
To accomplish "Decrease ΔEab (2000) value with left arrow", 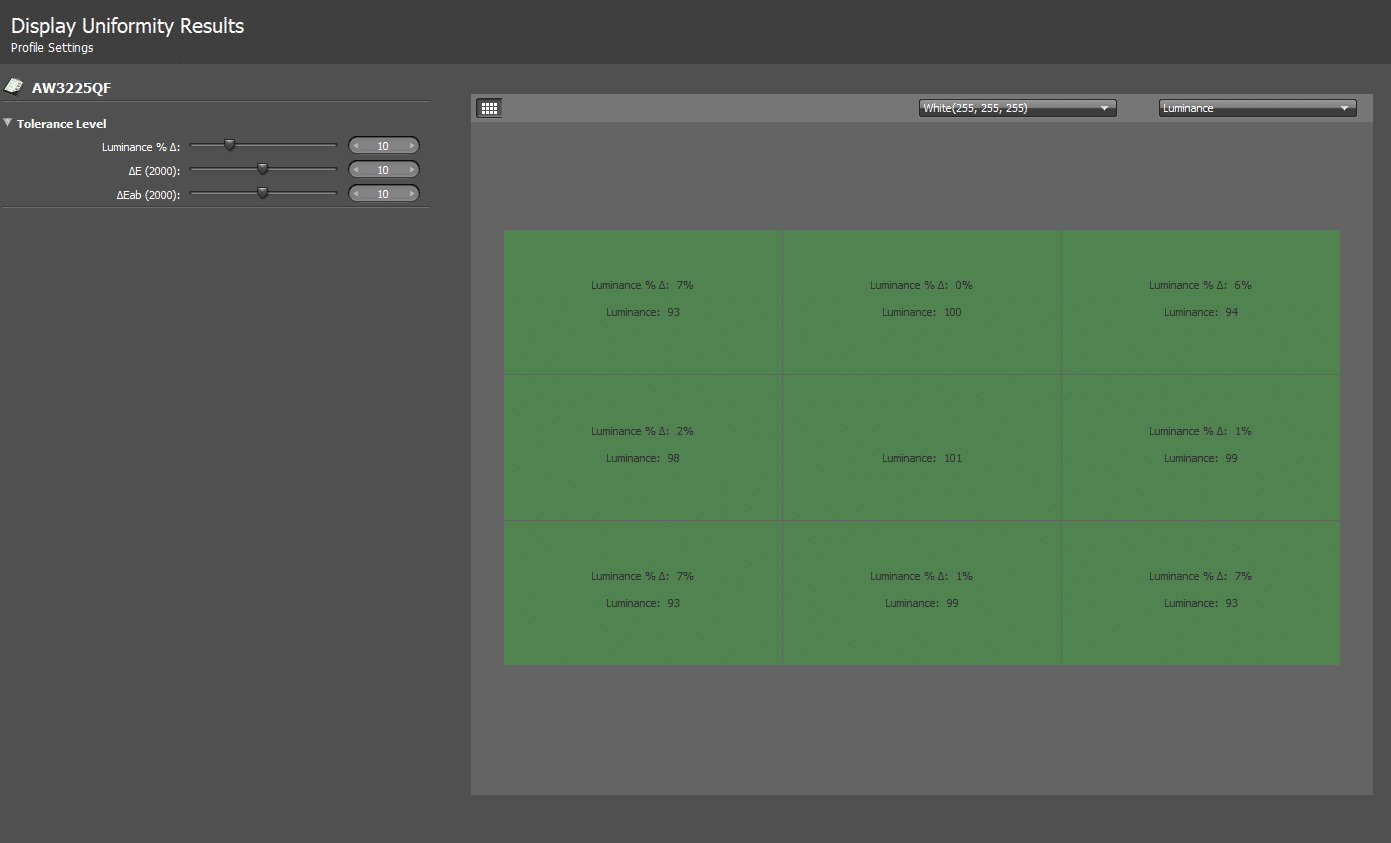I will [x=355, y=194].
